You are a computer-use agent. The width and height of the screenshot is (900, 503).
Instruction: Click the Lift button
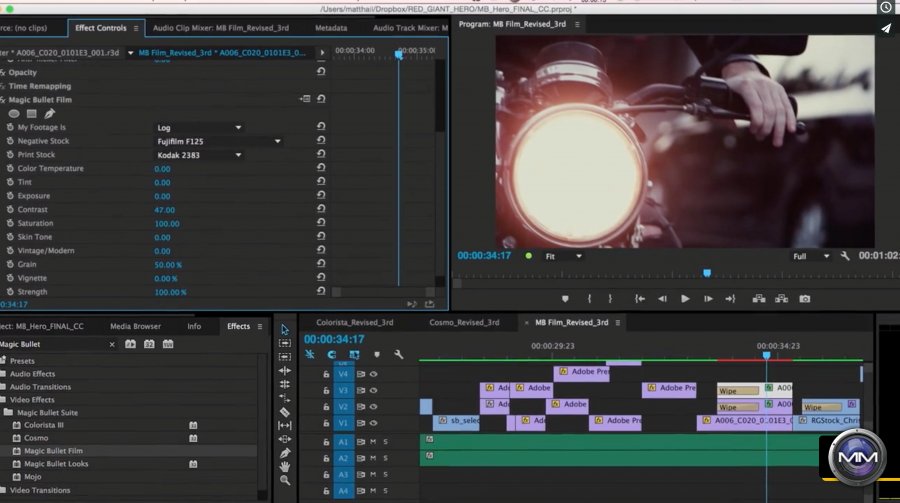(x=759, y=299)
